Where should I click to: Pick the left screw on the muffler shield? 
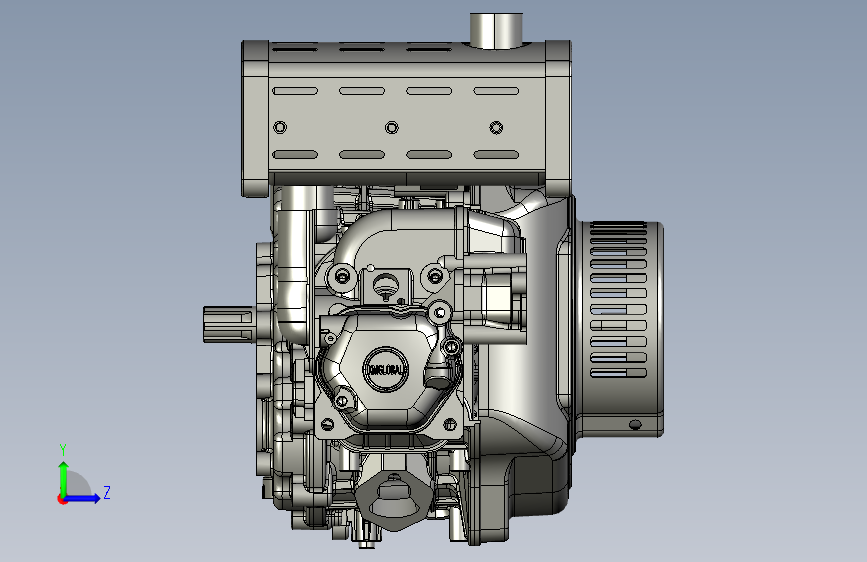coord(280,128)
